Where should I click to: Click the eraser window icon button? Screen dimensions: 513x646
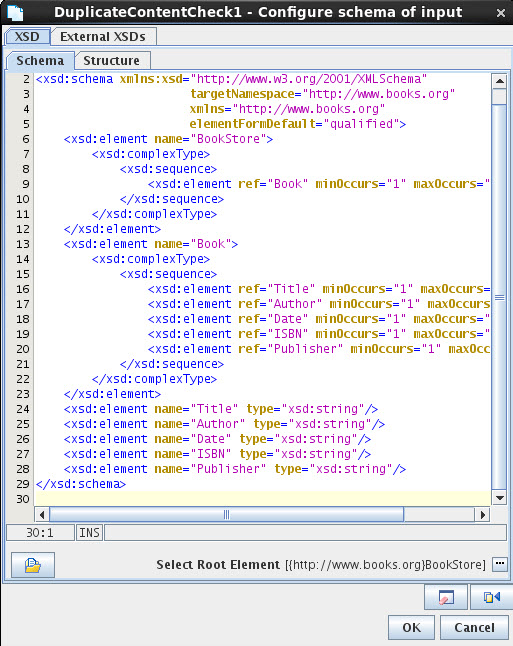pyautogui.click(x=446, y=597)
